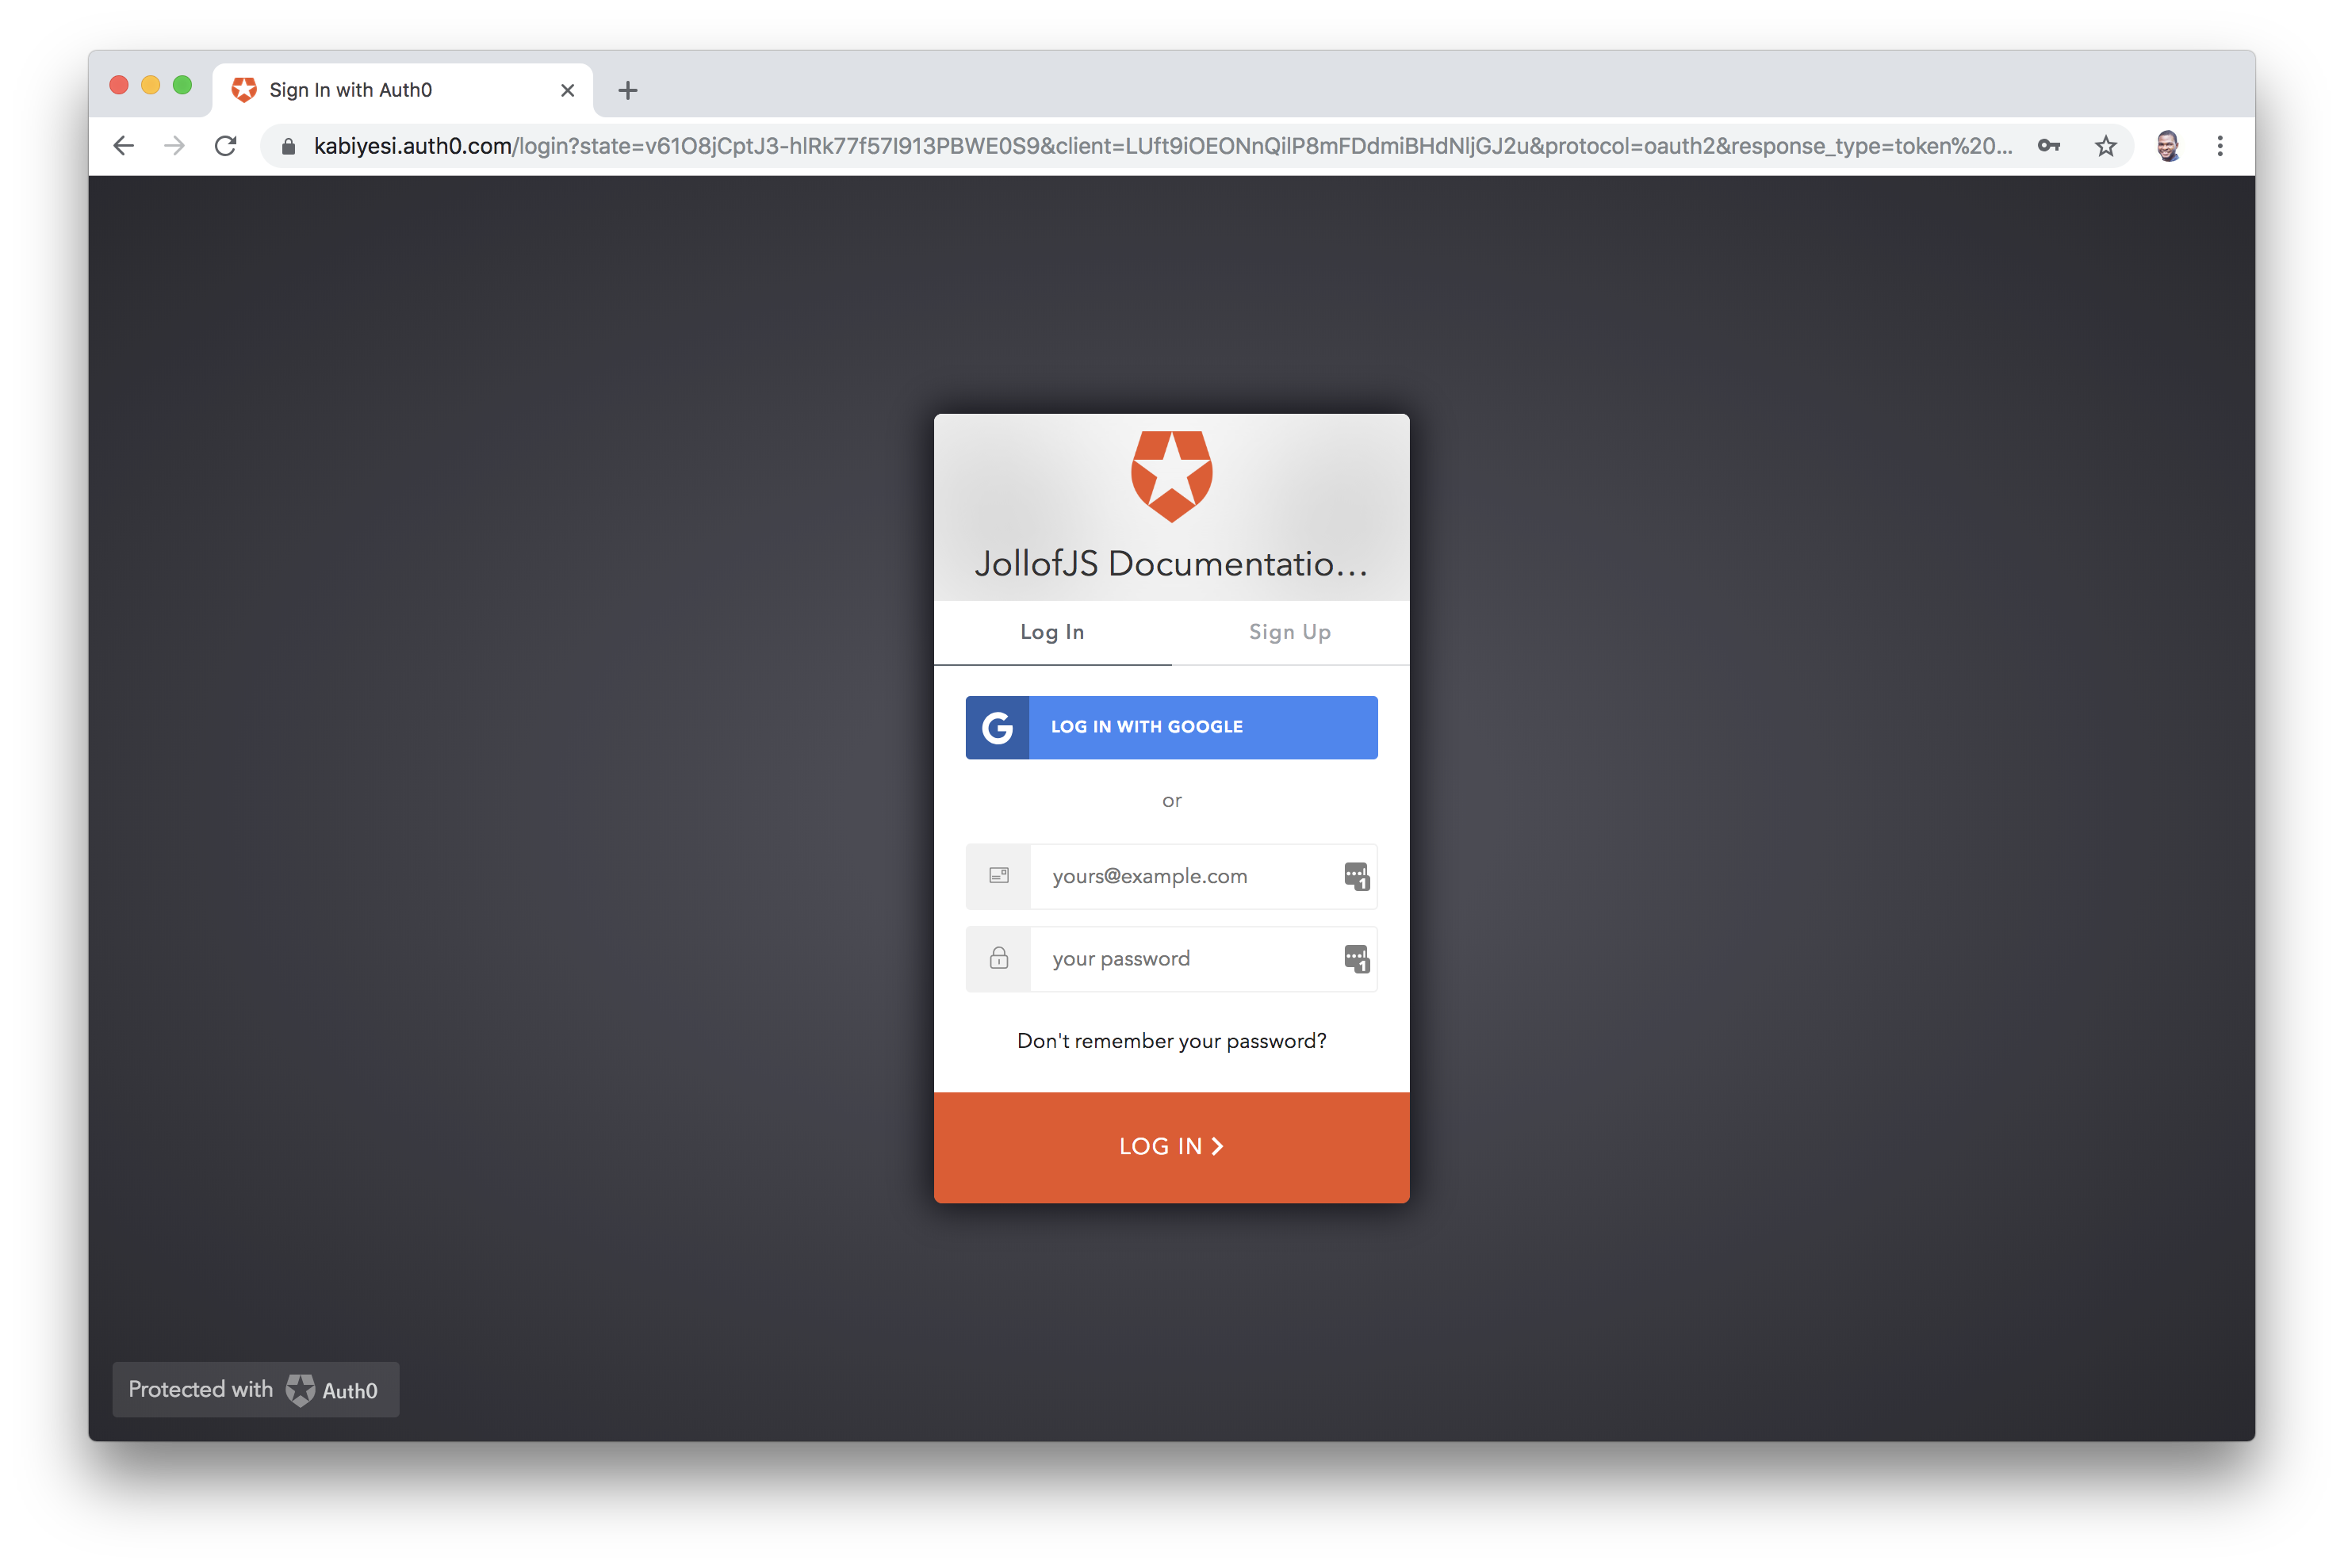Screen dimensions: 2344x1568
Task: Open Chrome's three-dot menu
Action: [x=2220, y=146]
